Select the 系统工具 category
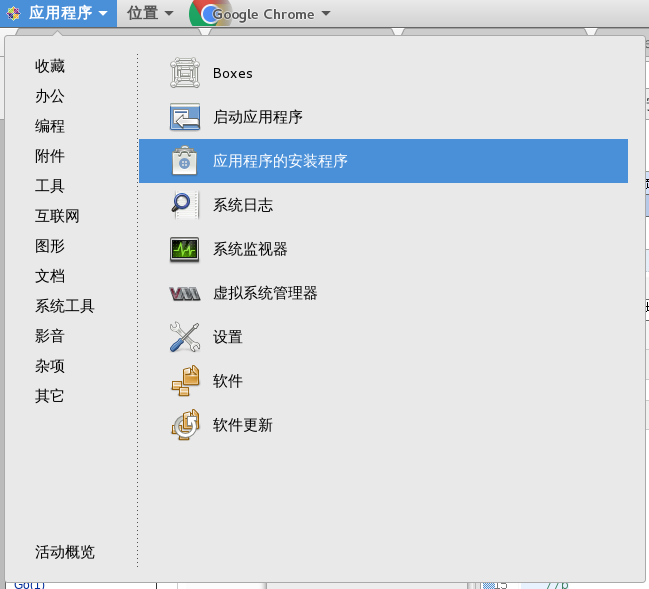This screenshot has width=649, height=589. tap(65, 306)
